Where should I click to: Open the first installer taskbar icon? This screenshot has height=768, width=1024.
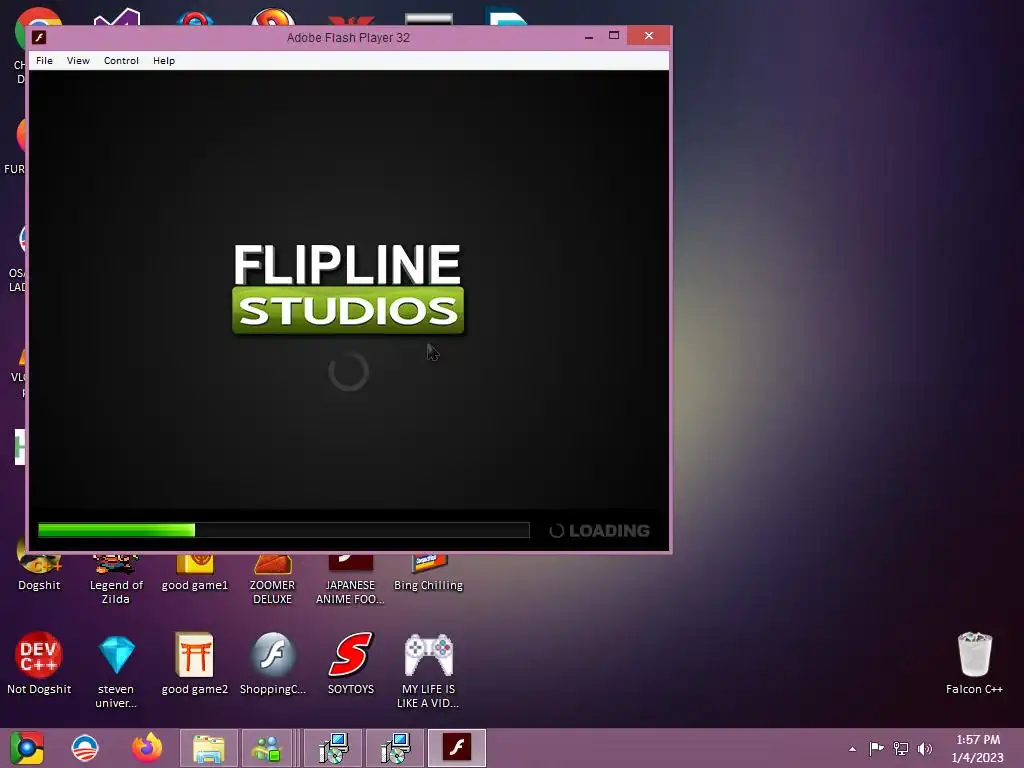pyautogui.click(x=334, y=748)
